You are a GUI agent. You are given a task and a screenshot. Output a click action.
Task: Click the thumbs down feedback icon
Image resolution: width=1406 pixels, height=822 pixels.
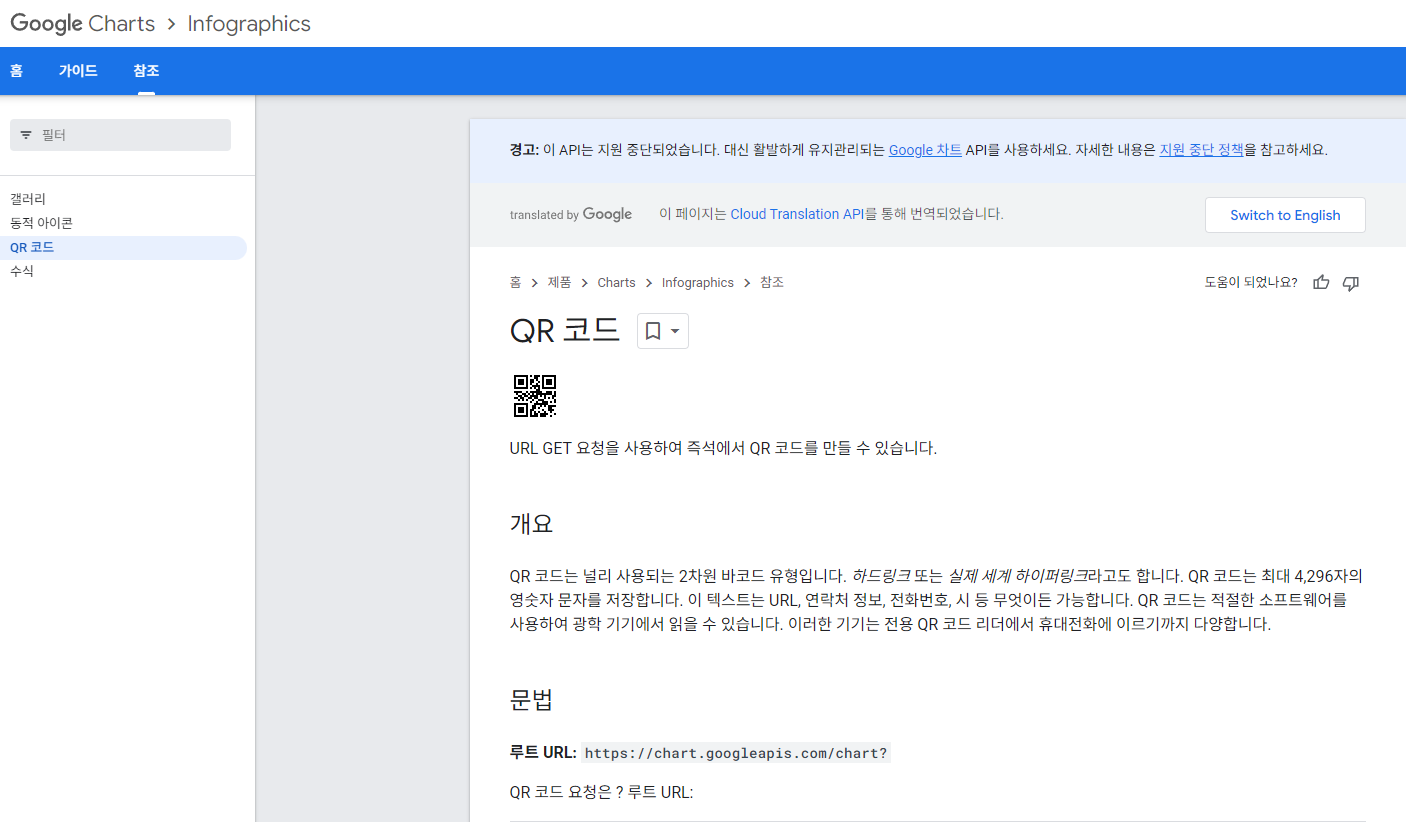[x=1351, y=283]
